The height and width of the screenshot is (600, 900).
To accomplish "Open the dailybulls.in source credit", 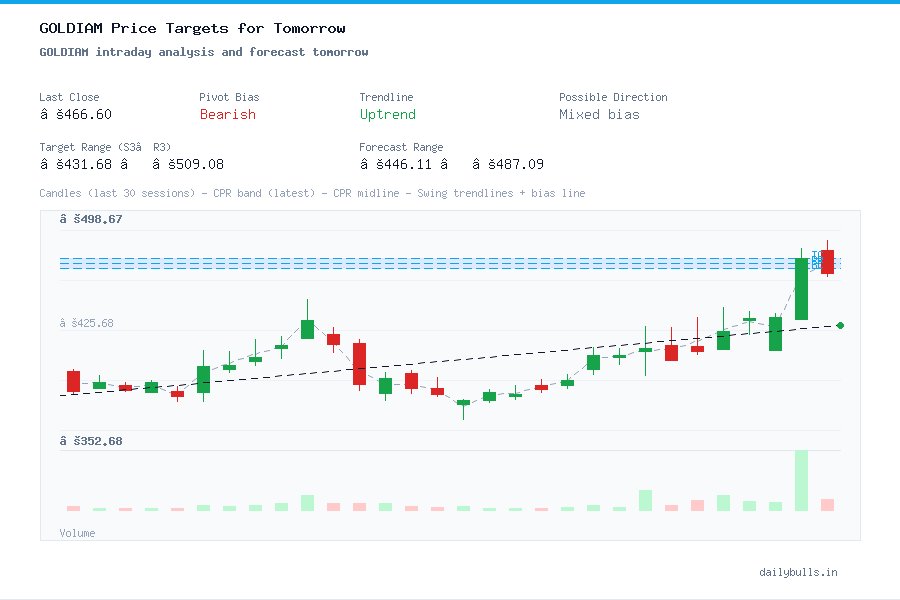I will pos(798,572).
